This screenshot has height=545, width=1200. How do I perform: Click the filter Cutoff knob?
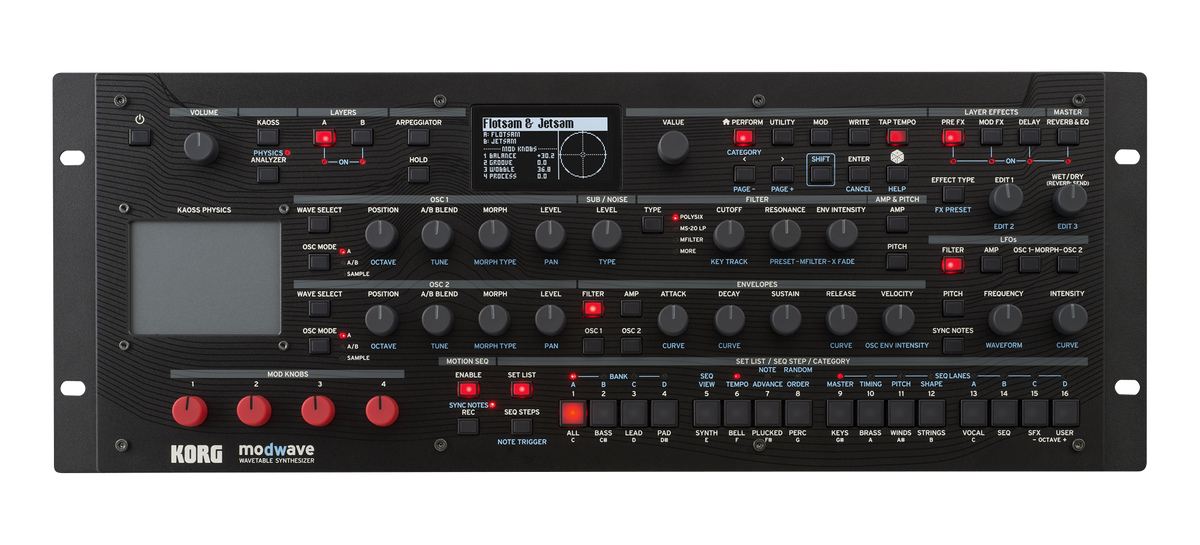pos(729,235)
